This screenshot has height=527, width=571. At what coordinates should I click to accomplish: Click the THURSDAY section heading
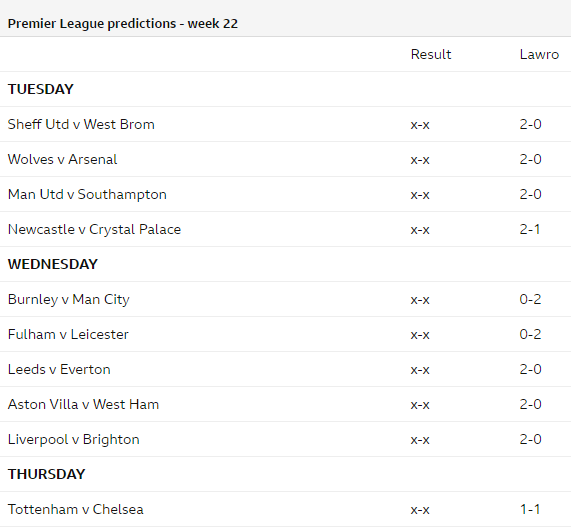coord(47,474)
